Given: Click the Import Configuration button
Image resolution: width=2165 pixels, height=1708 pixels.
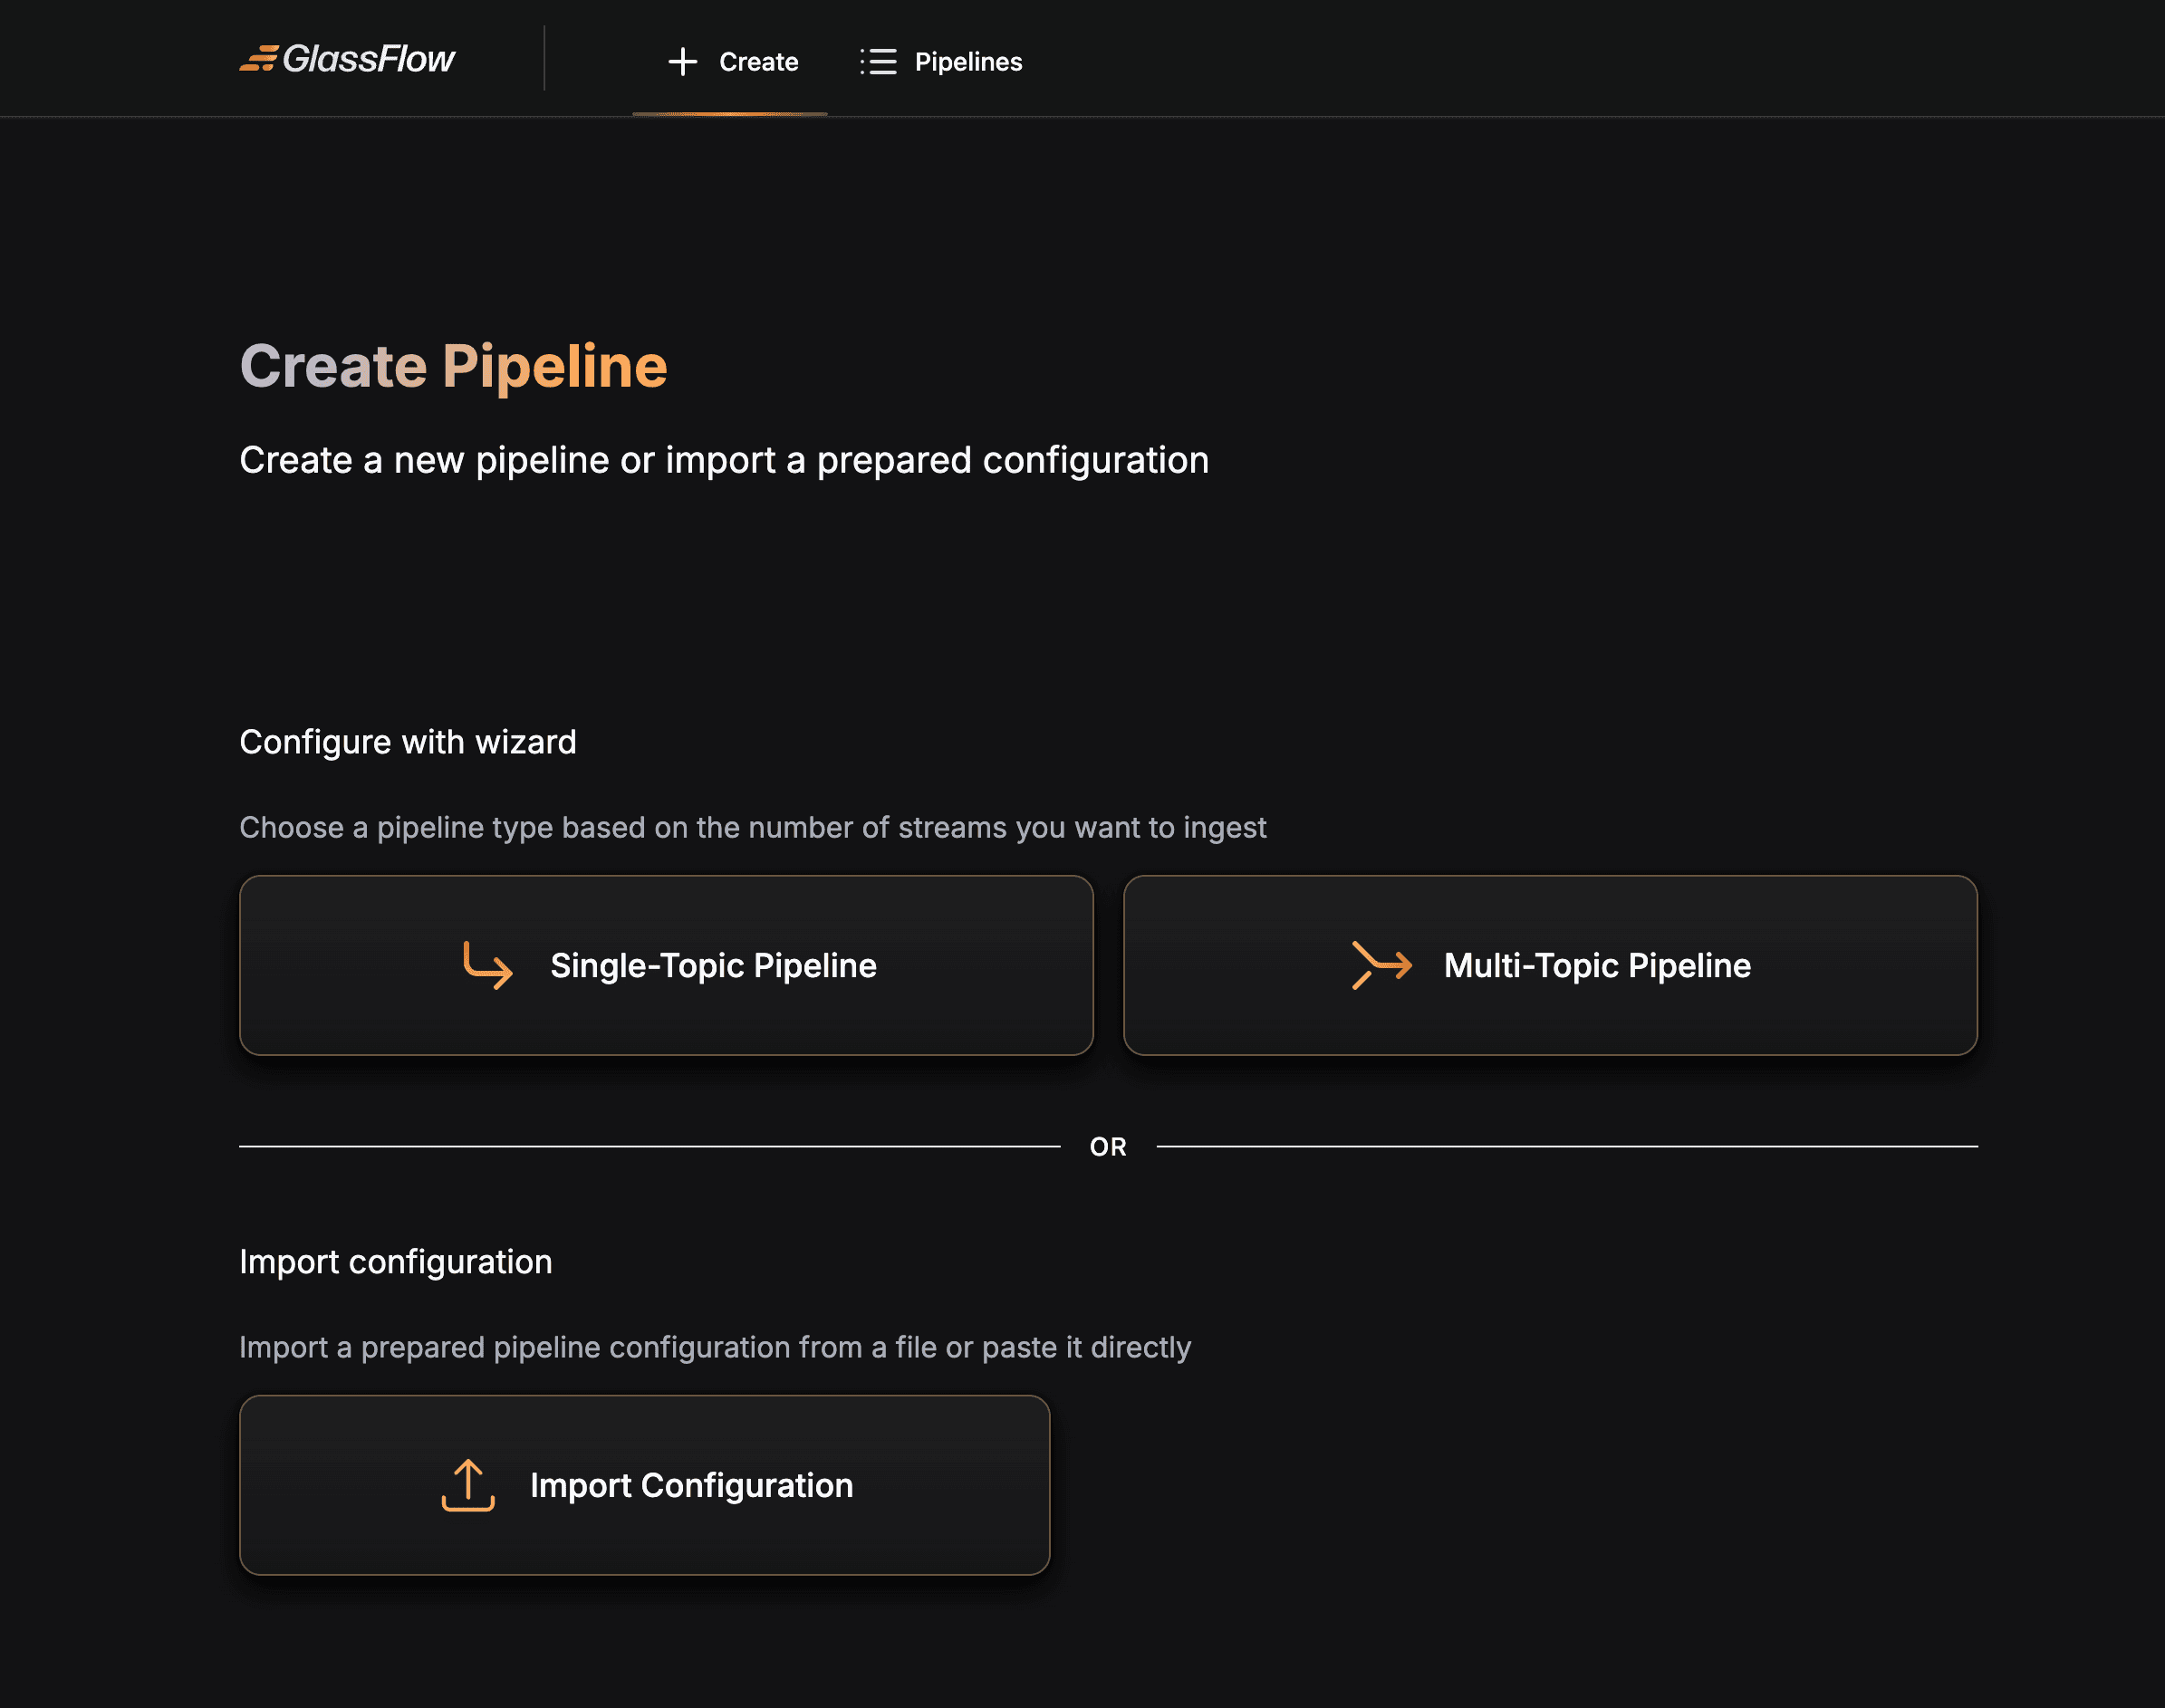Looking at the screenshot, I should click(x=645, y=1484).
